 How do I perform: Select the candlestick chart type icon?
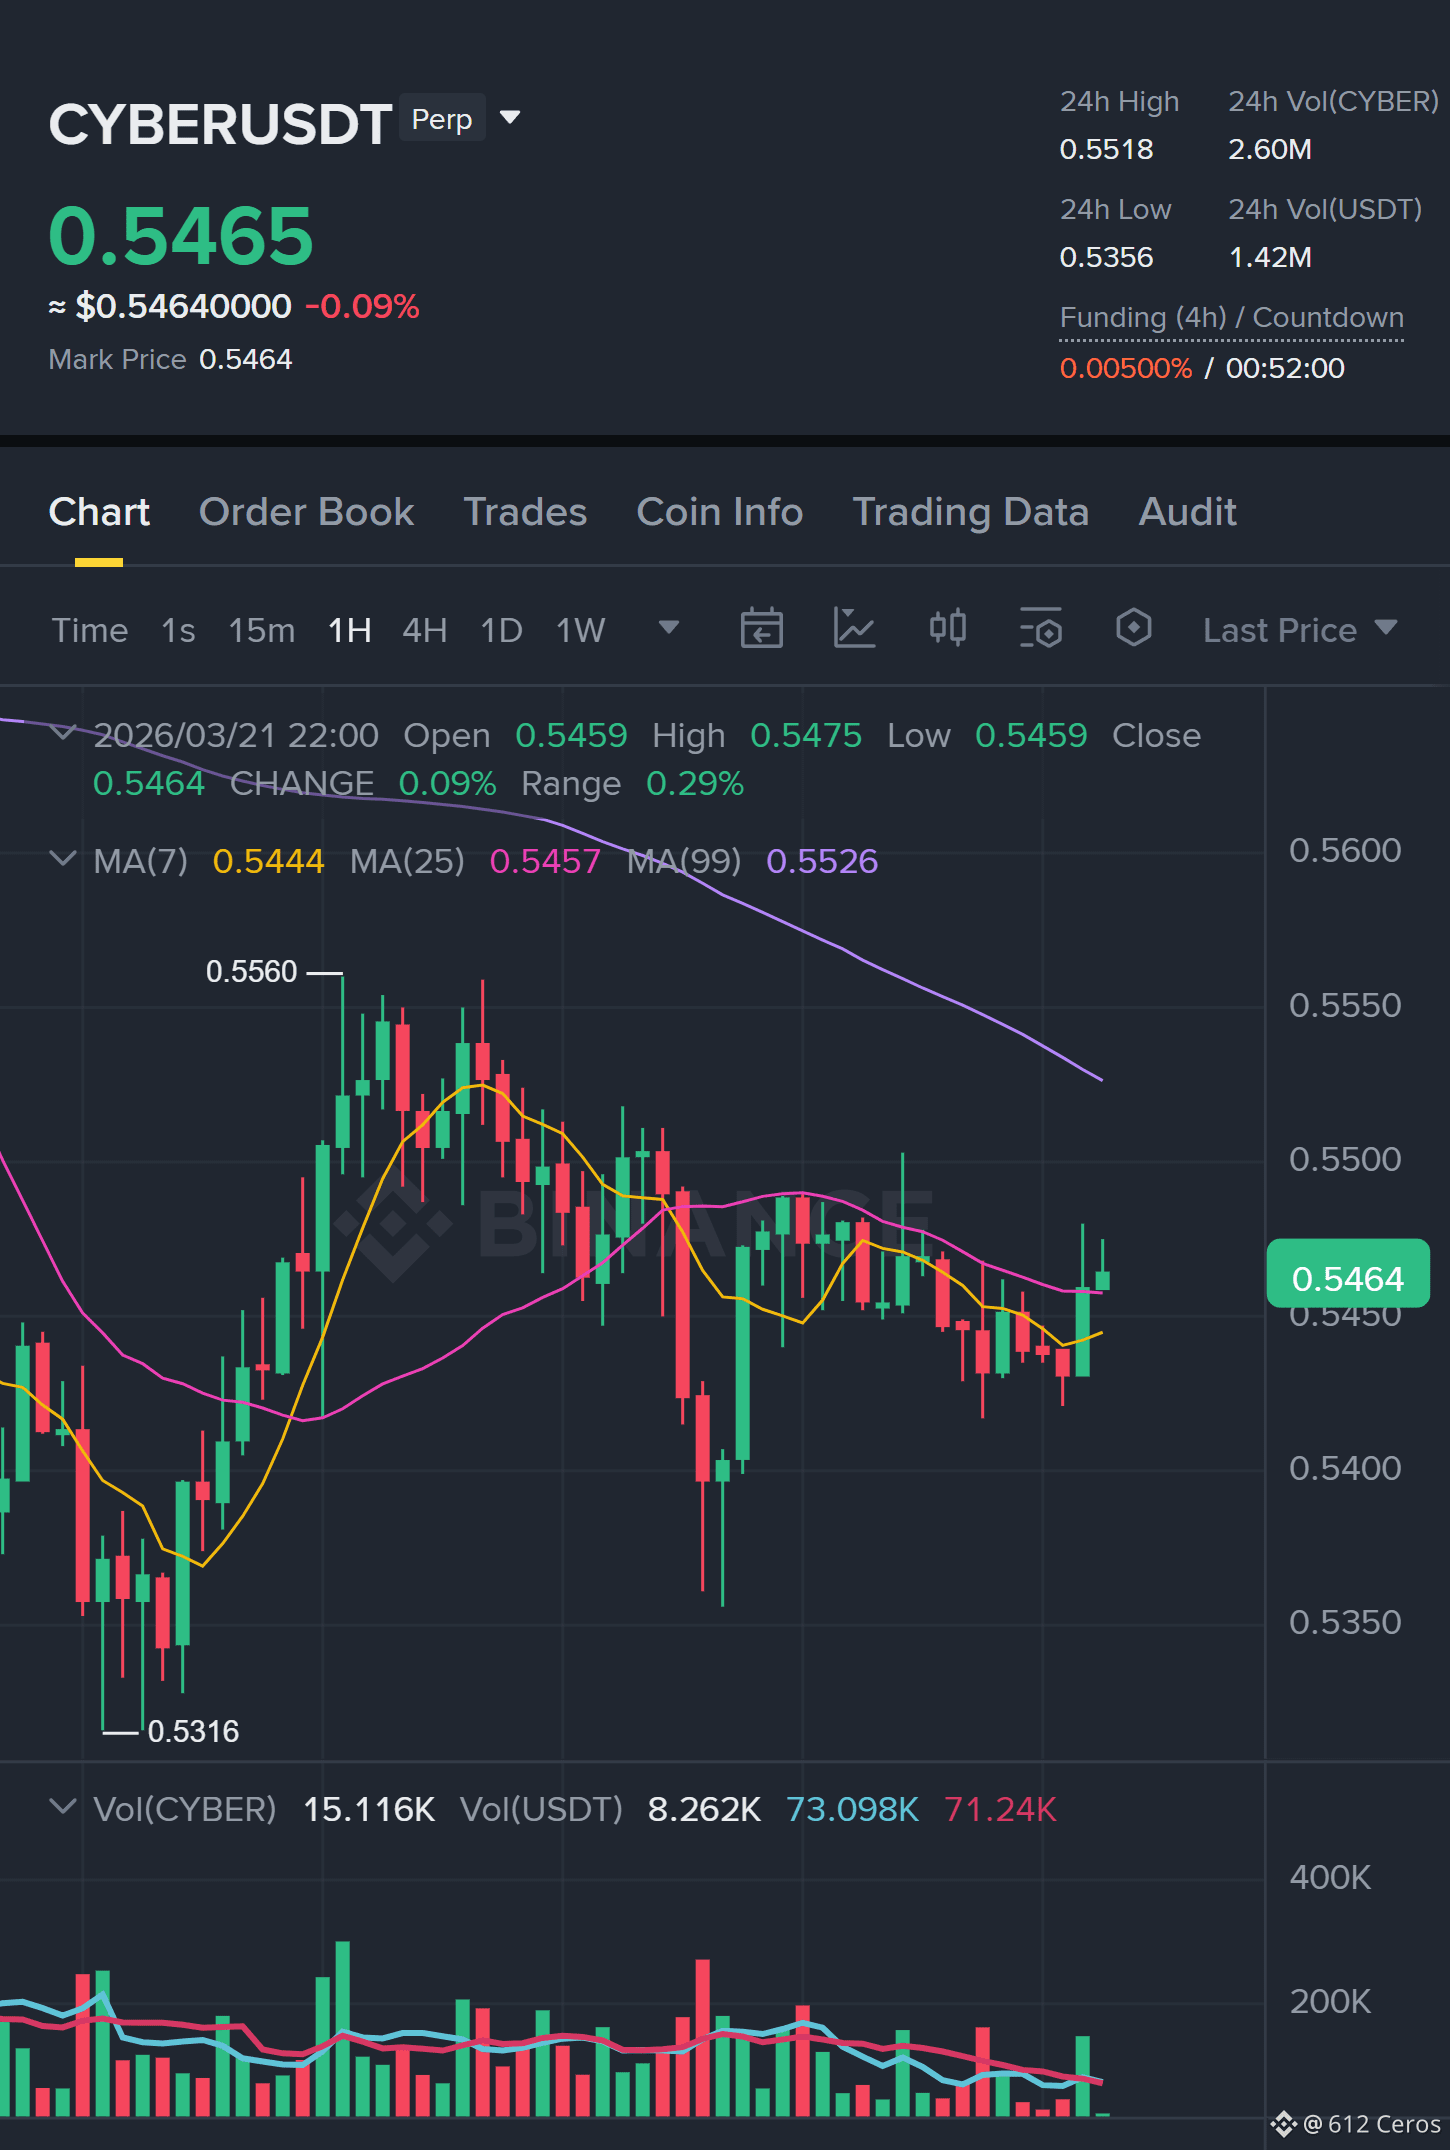click(x=947, y=629)
